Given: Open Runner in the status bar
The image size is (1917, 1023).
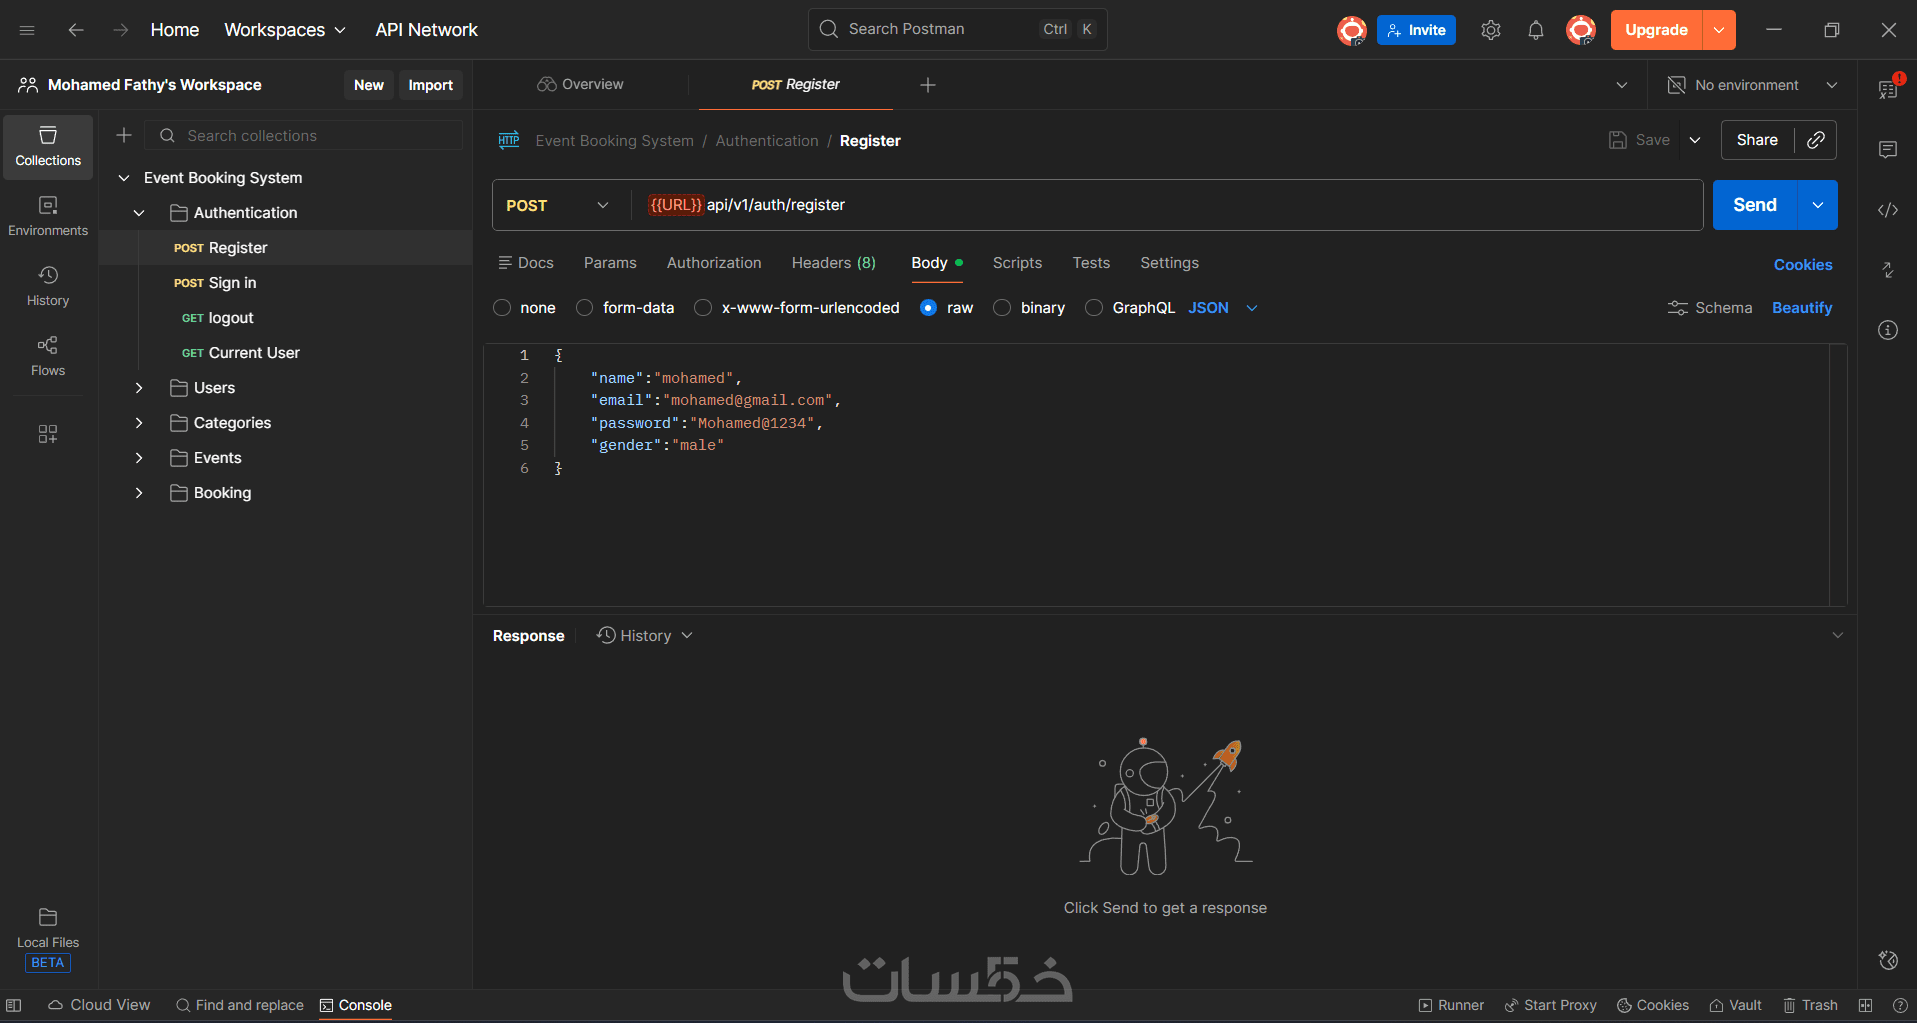Looking at the screenshot, I should 1451,1005.
